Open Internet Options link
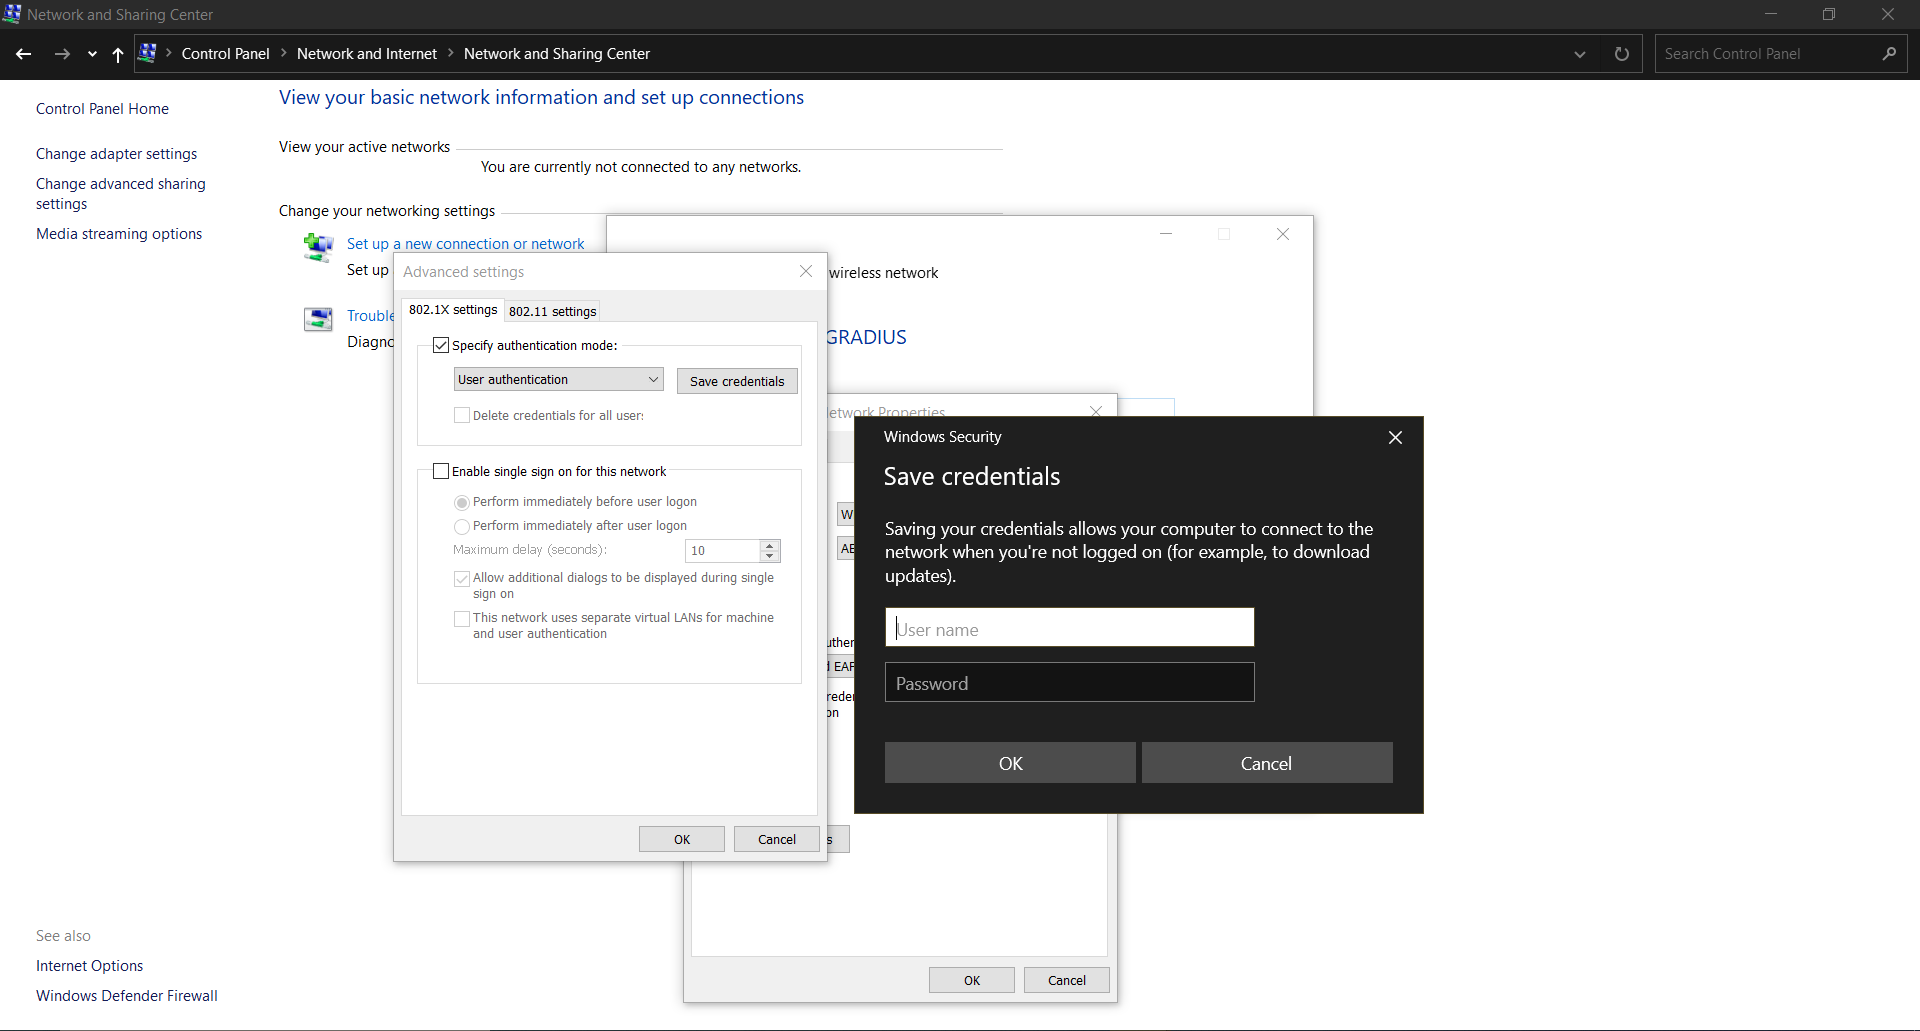1920x1031 pixels. [89, 966]
